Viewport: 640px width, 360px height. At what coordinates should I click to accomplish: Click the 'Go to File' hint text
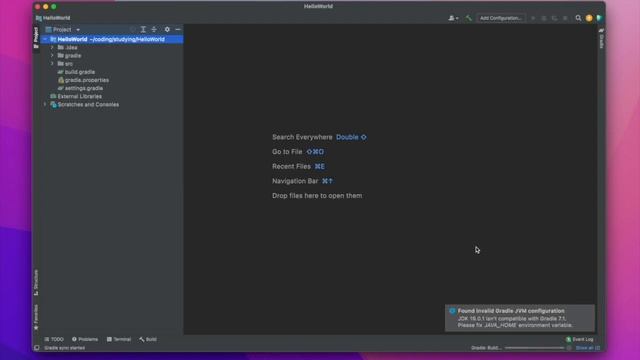287,152
